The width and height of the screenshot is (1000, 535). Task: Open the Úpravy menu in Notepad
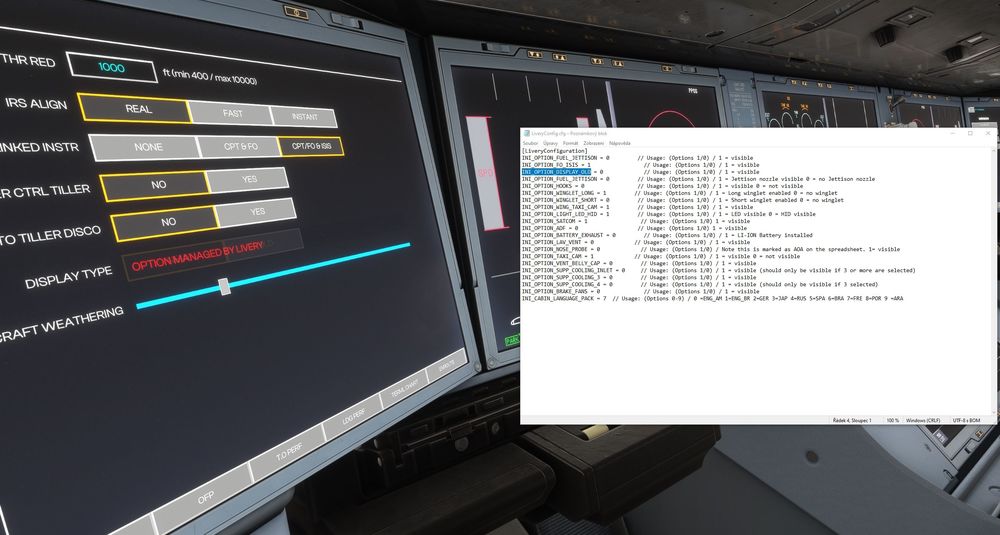551,143
